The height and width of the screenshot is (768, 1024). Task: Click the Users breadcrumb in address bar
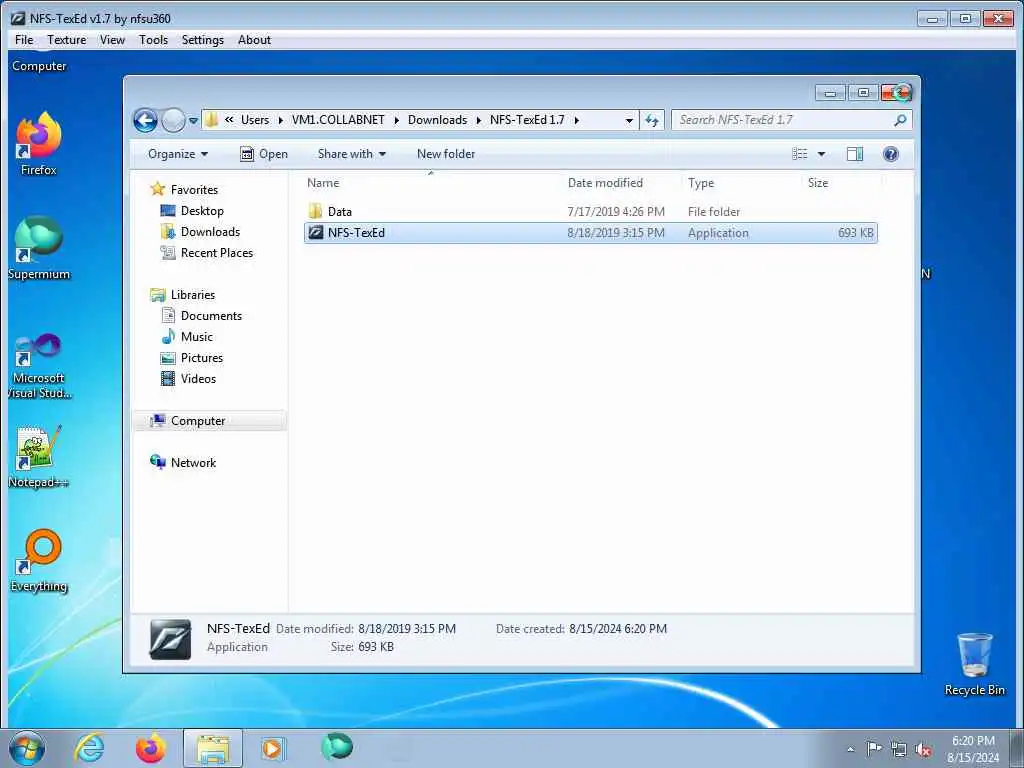pos(255,120)
